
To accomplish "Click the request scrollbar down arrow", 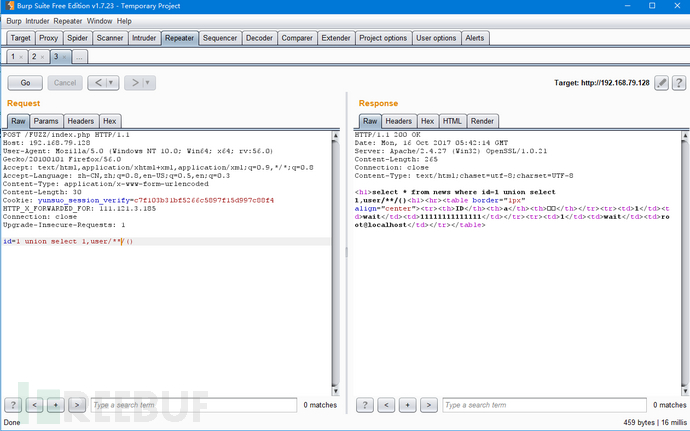I will [335, 390].
